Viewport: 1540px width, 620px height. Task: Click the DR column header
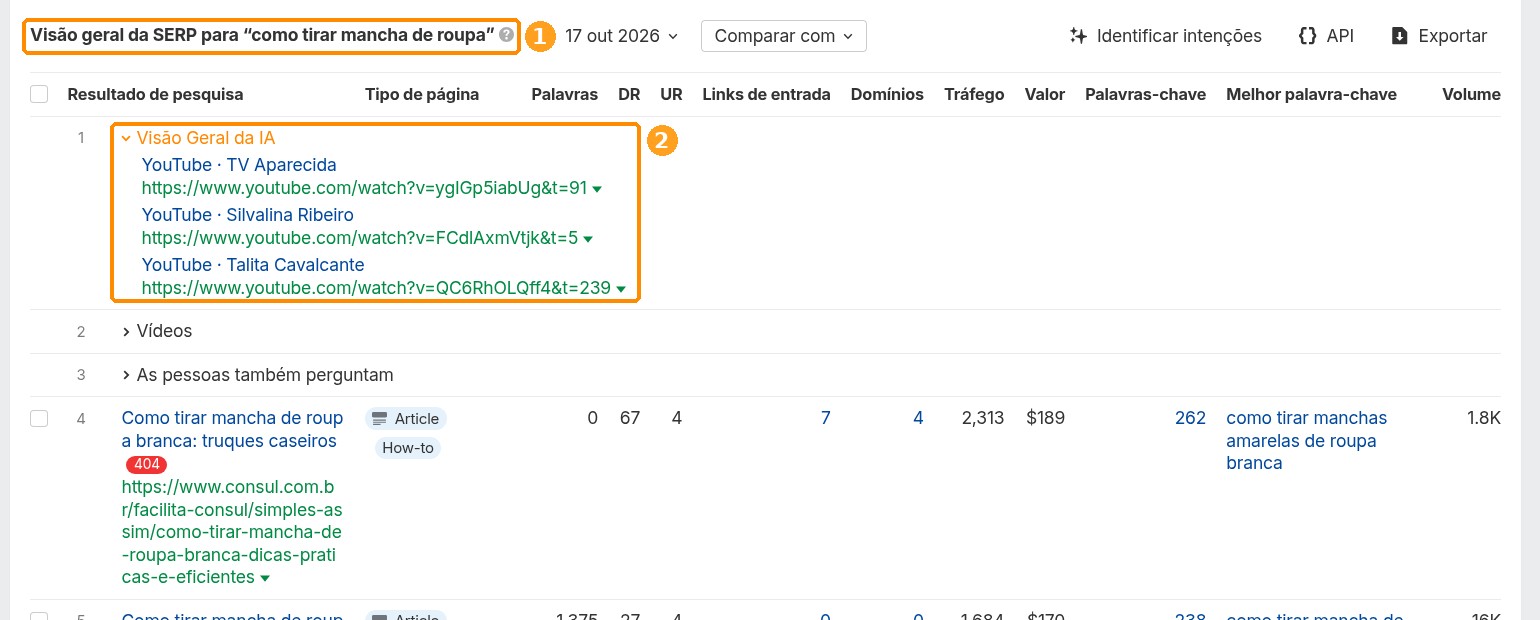629,94
